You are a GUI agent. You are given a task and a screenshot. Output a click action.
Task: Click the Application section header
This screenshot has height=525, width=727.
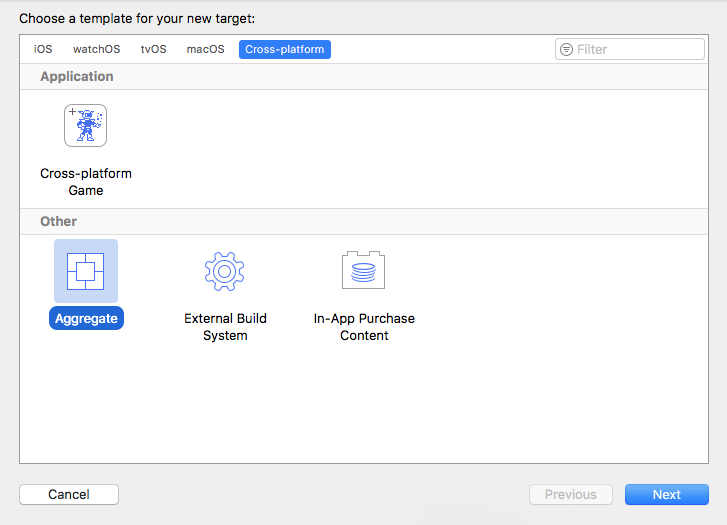point(77,76)
